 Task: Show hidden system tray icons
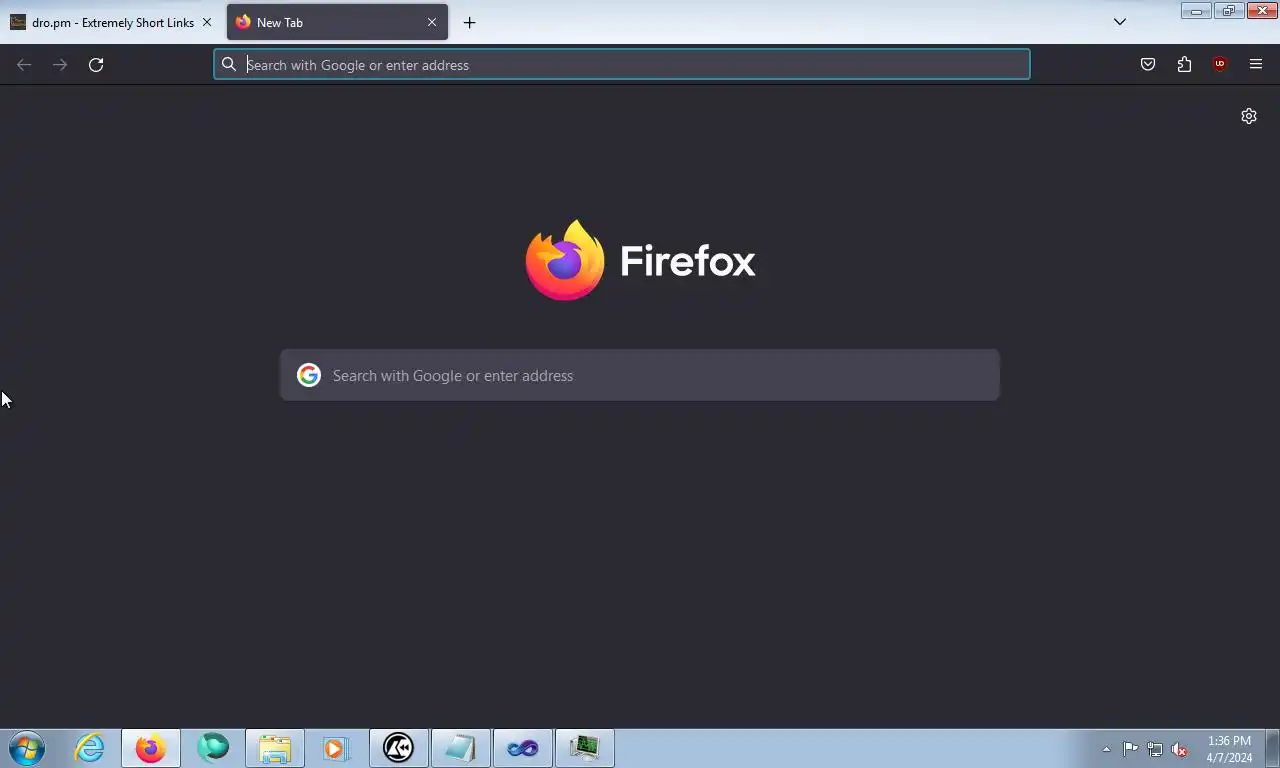1106,749
